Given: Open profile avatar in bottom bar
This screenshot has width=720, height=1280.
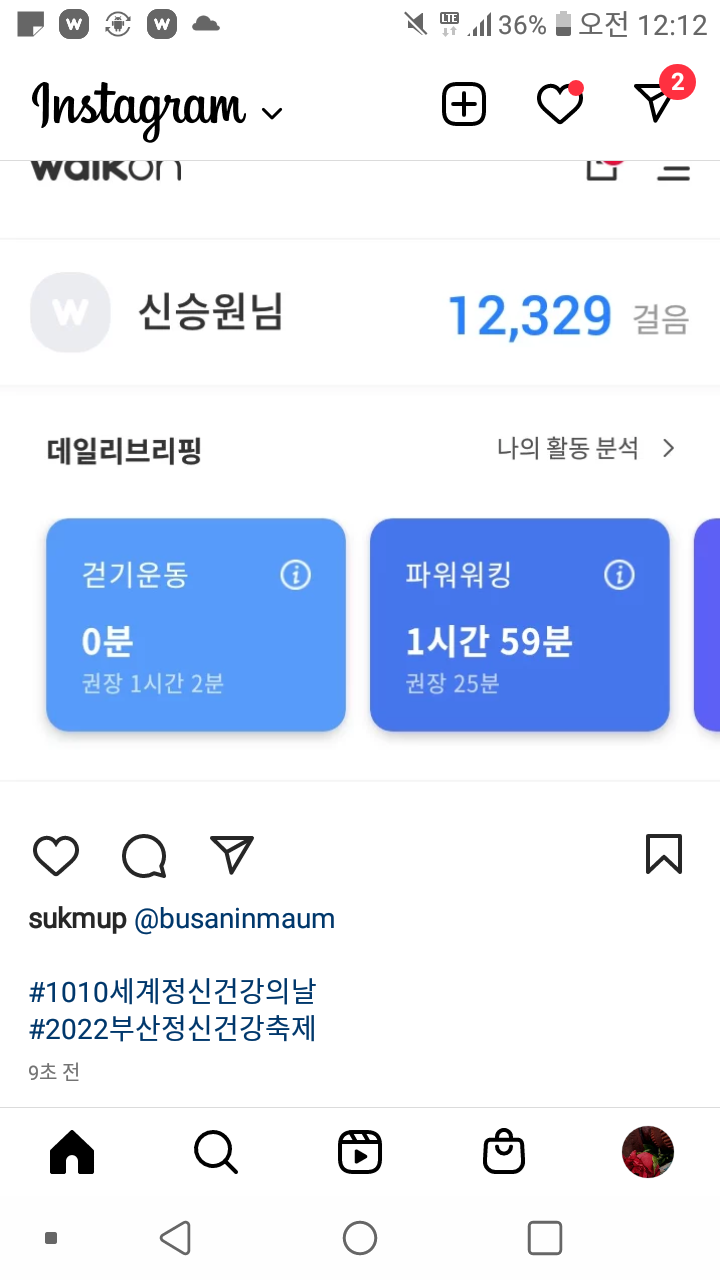Looking at the screenshot, I should [648, 1152].
